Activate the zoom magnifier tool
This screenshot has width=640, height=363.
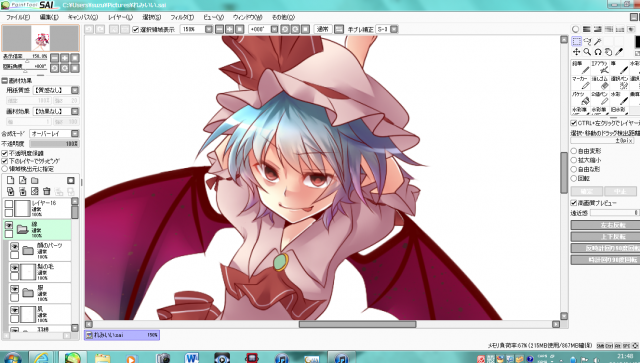(587, 52)
